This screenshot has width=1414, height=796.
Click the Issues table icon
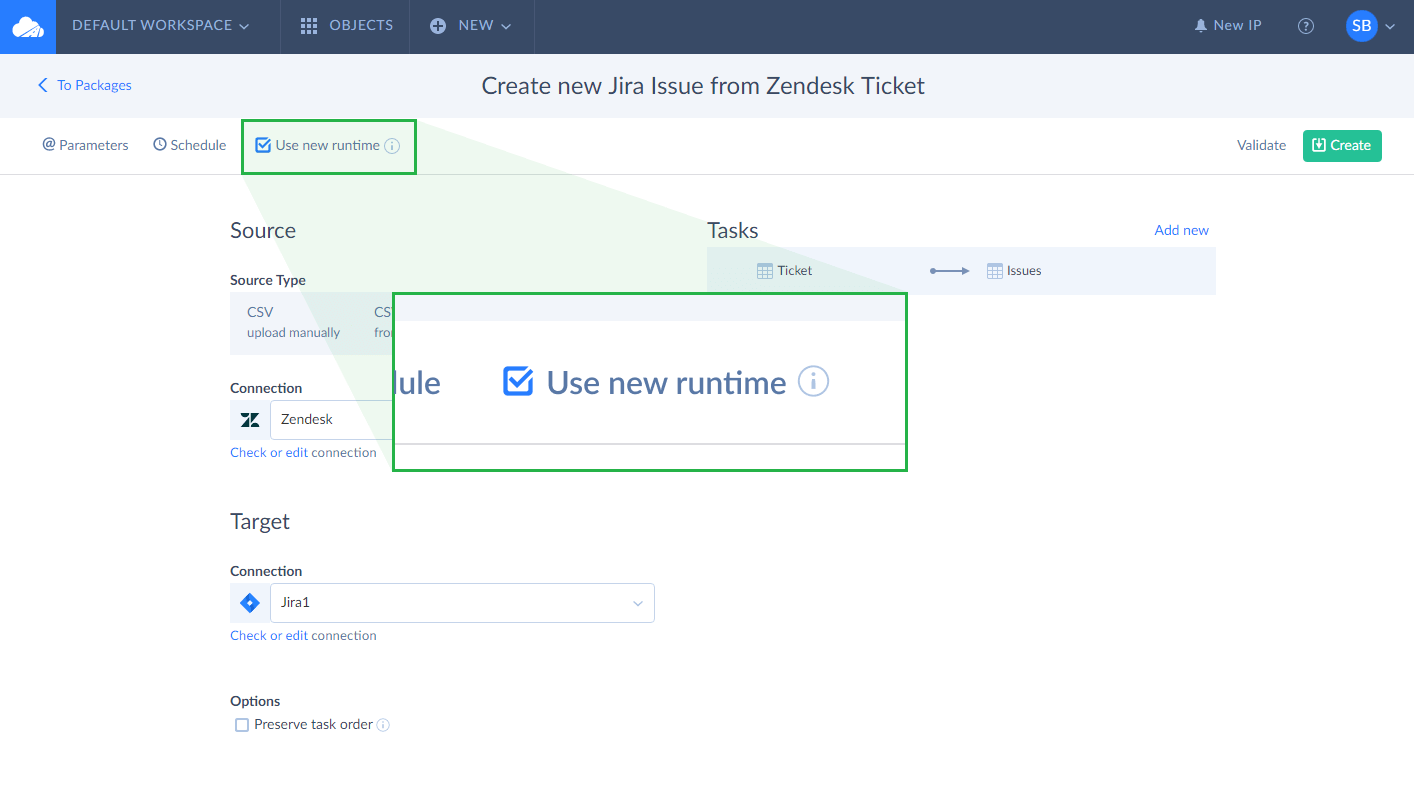[995, 271]
